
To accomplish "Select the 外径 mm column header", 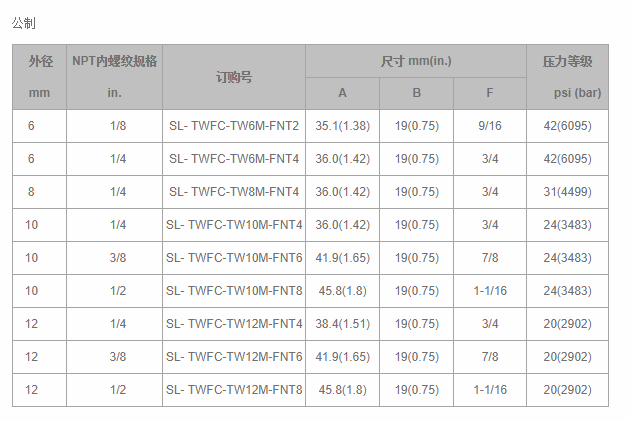I will coord(39,77).
